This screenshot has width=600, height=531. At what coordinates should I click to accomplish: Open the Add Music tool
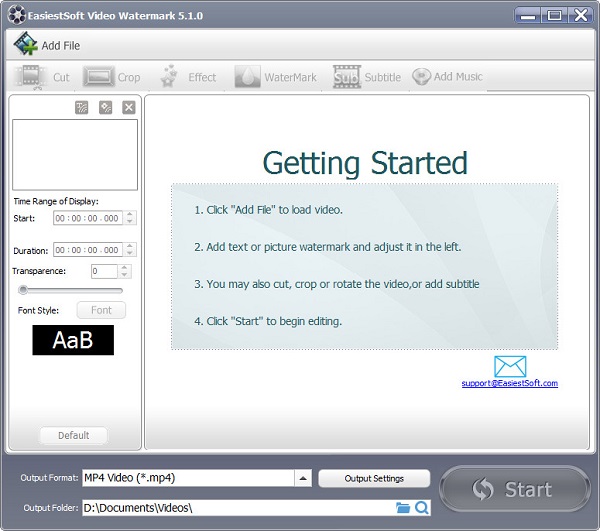click(x=447, y=77)
